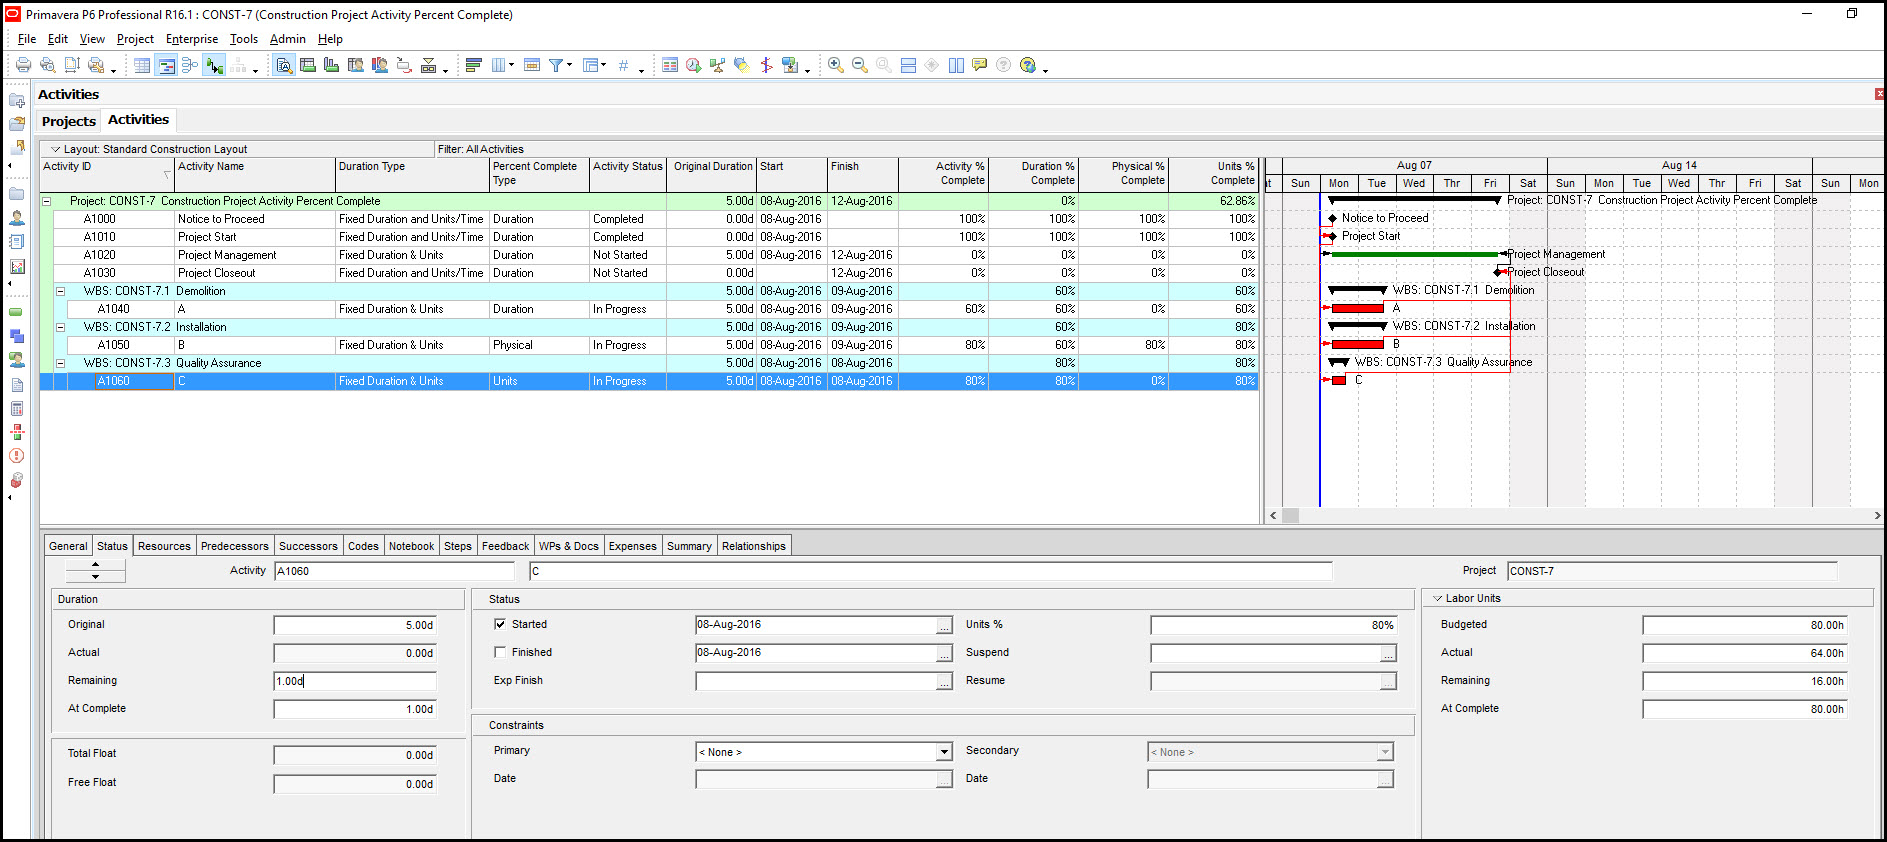The image size is (1887, 842).
Task: Click the Zoom In magnifier
Action: coord(836,65)
